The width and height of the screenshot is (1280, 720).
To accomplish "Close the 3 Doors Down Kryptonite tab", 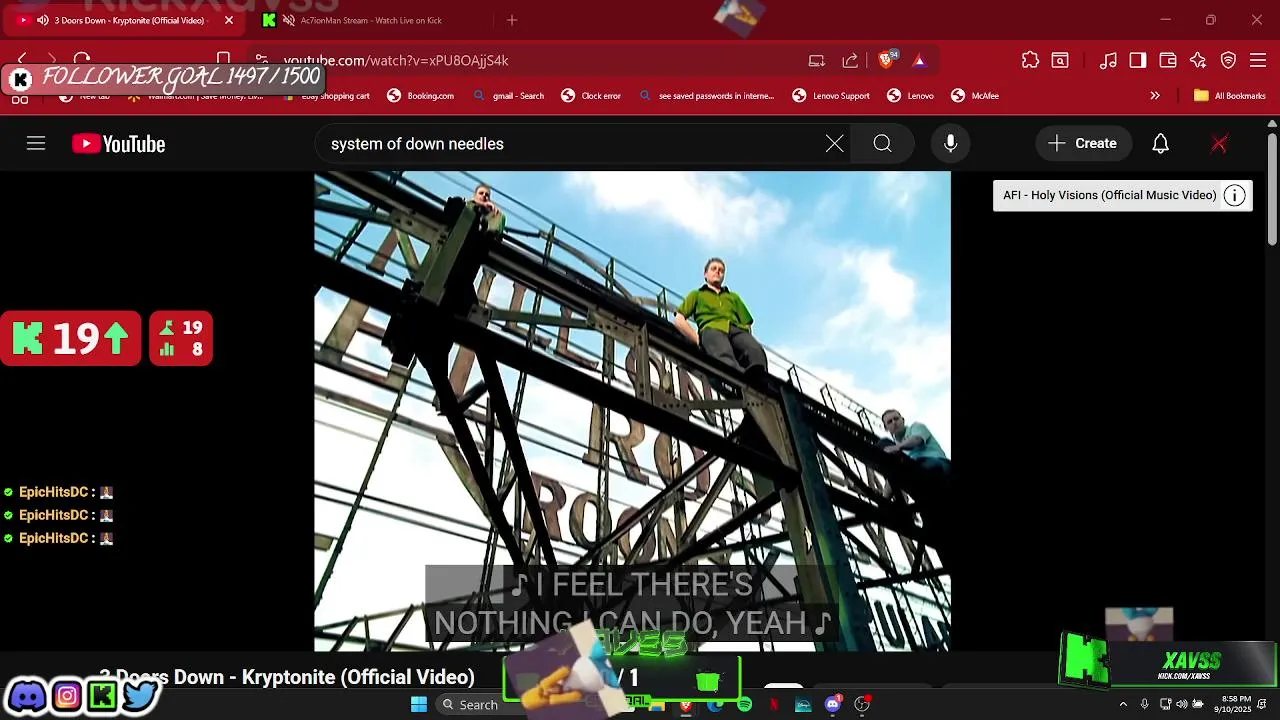I will pyautogui.click(x=229, y=20).
